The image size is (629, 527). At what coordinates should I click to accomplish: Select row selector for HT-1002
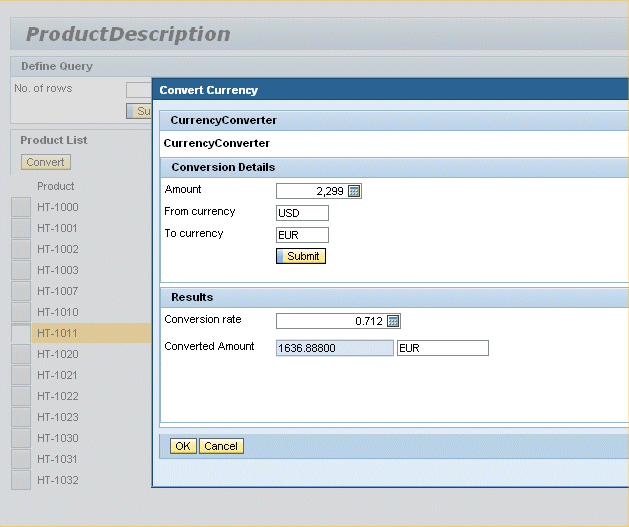click(21, 249)
